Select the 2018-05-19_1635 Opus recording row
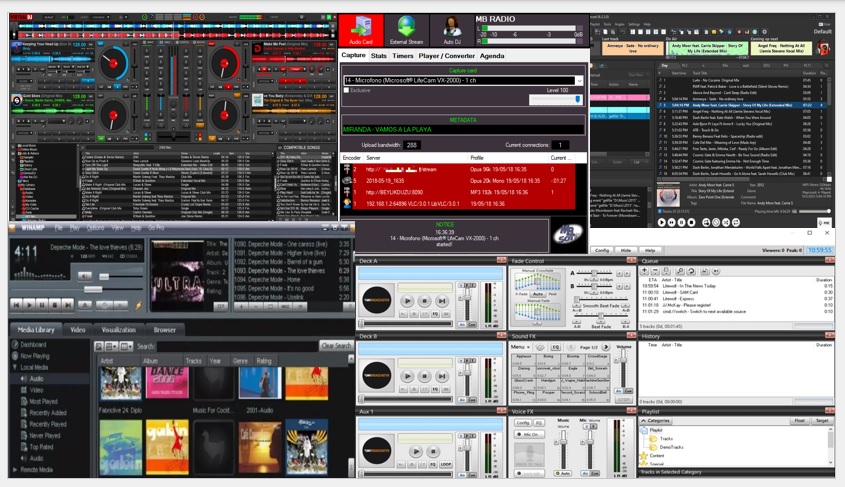 [x=459, y=180]
